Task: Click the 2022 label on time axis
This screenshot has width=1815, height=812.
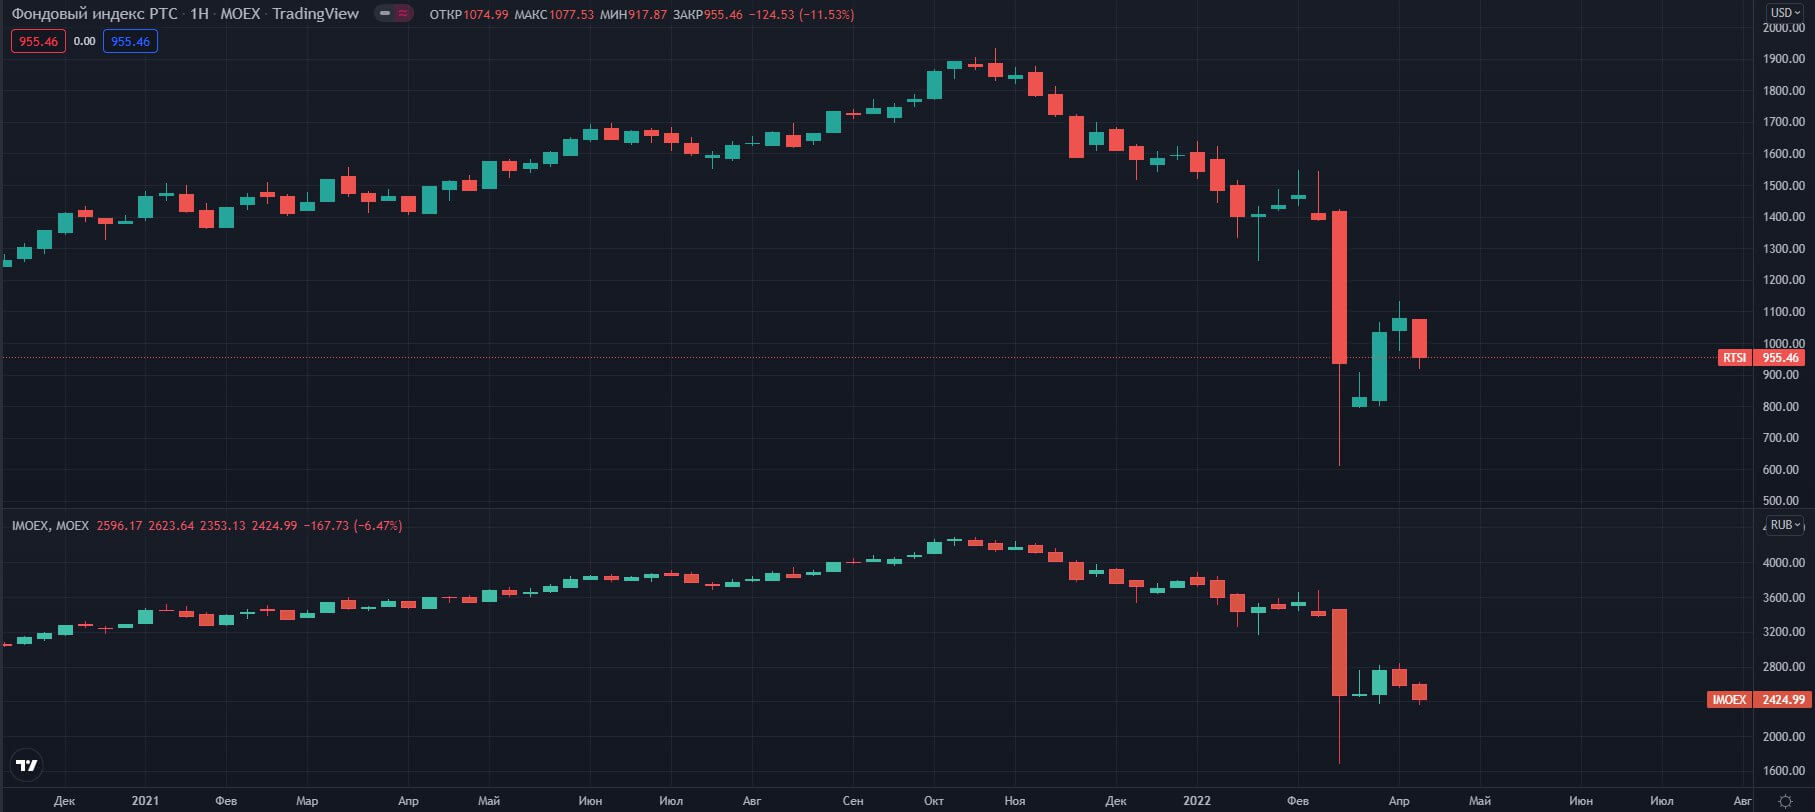Action: 1196,800
